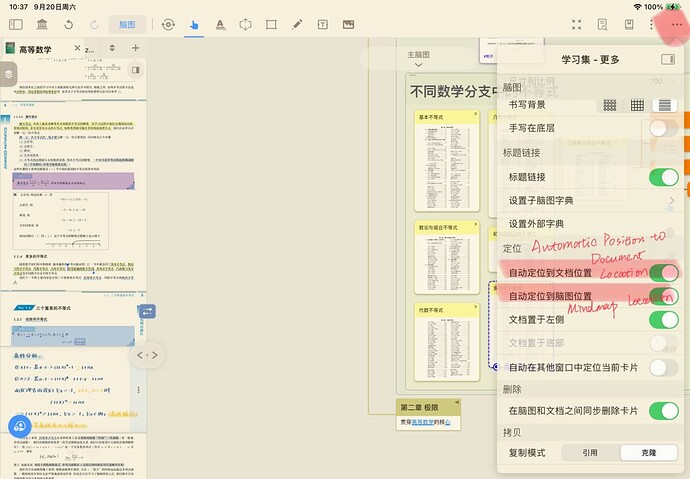Viewport: 690px width, 479px height.
Task: Click the split panel icon in the document view
Action: click(136, 70)
